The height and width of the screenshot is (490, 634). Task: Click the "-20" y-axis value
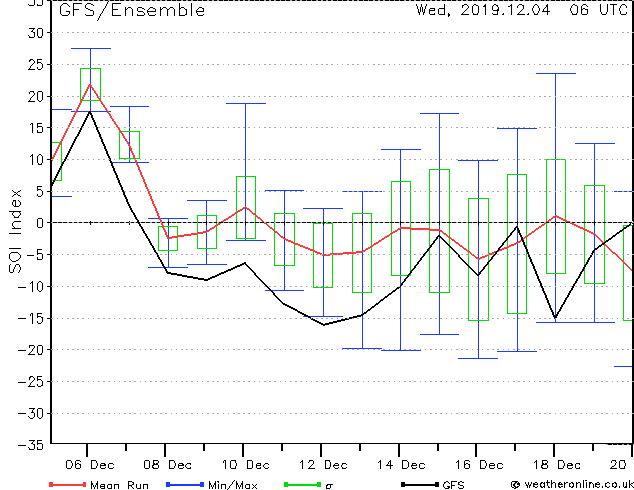(x=32, y=350)
